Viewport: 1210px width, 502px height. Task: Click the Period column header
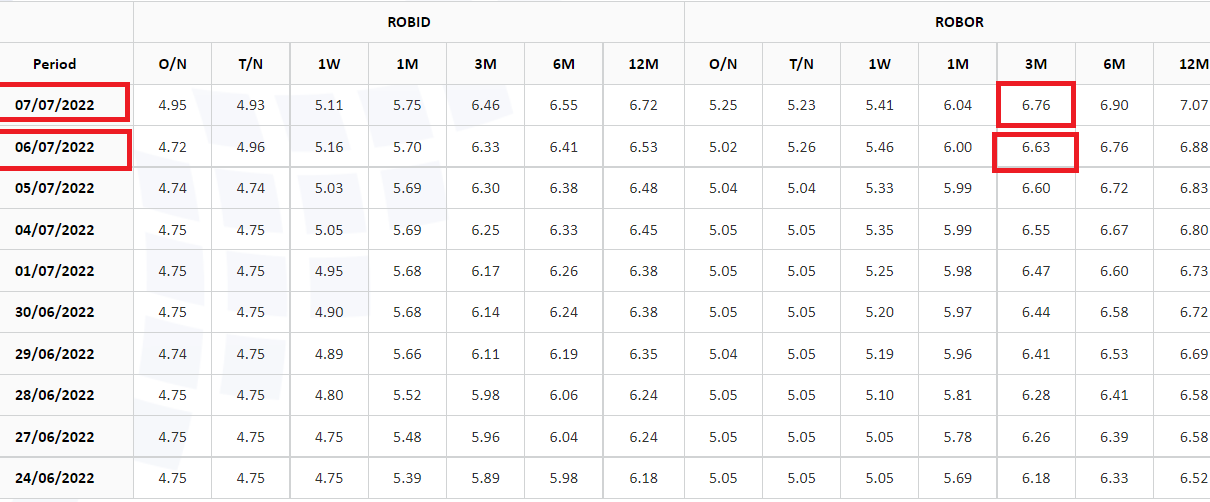pyautogui.click(x=55, y=63)
